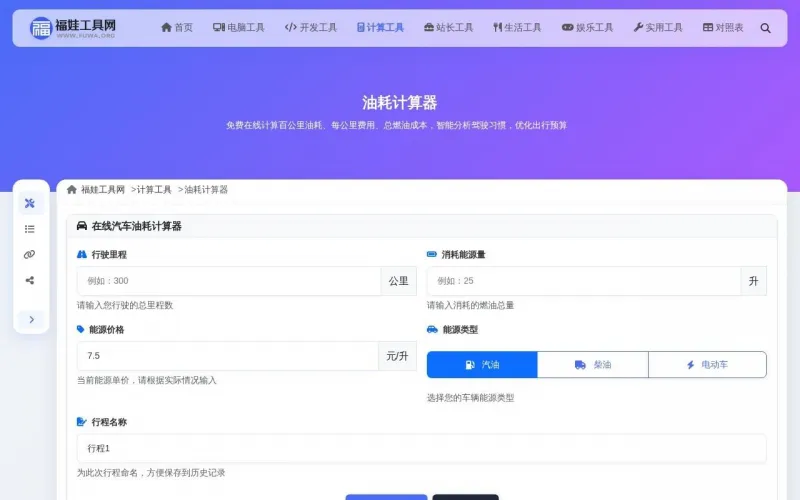The height and width of the screenshot is (500, 800).
Task: Click the 元/升 unit label
Action: tap(397, 356)
